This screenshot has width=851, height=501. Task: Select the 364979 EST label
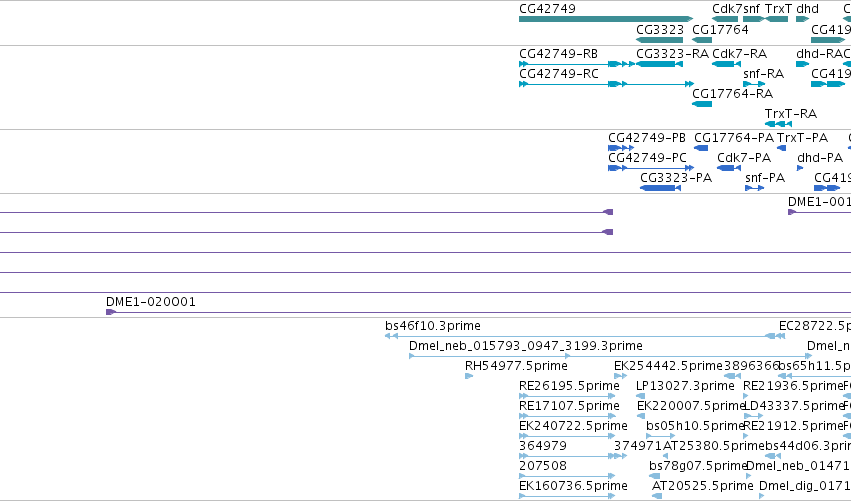543,446
